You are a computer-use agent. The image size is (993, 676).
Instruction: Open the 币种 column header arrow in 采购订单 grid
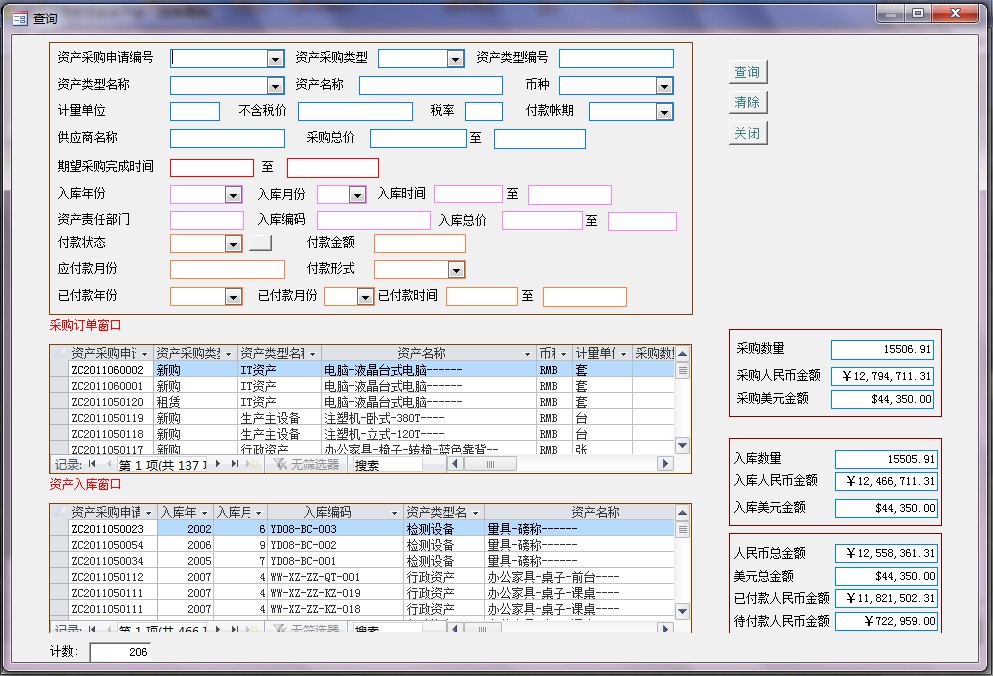point(563,354)
